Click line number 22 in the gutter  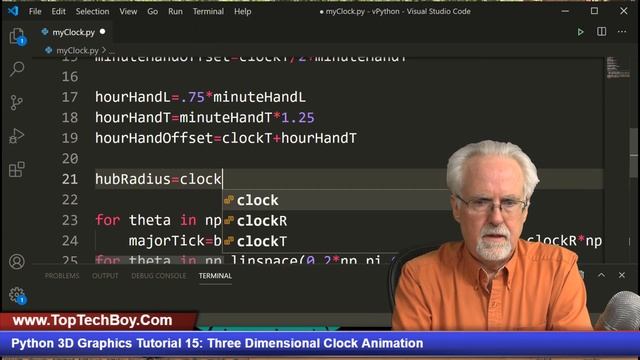tap(70, 200)
